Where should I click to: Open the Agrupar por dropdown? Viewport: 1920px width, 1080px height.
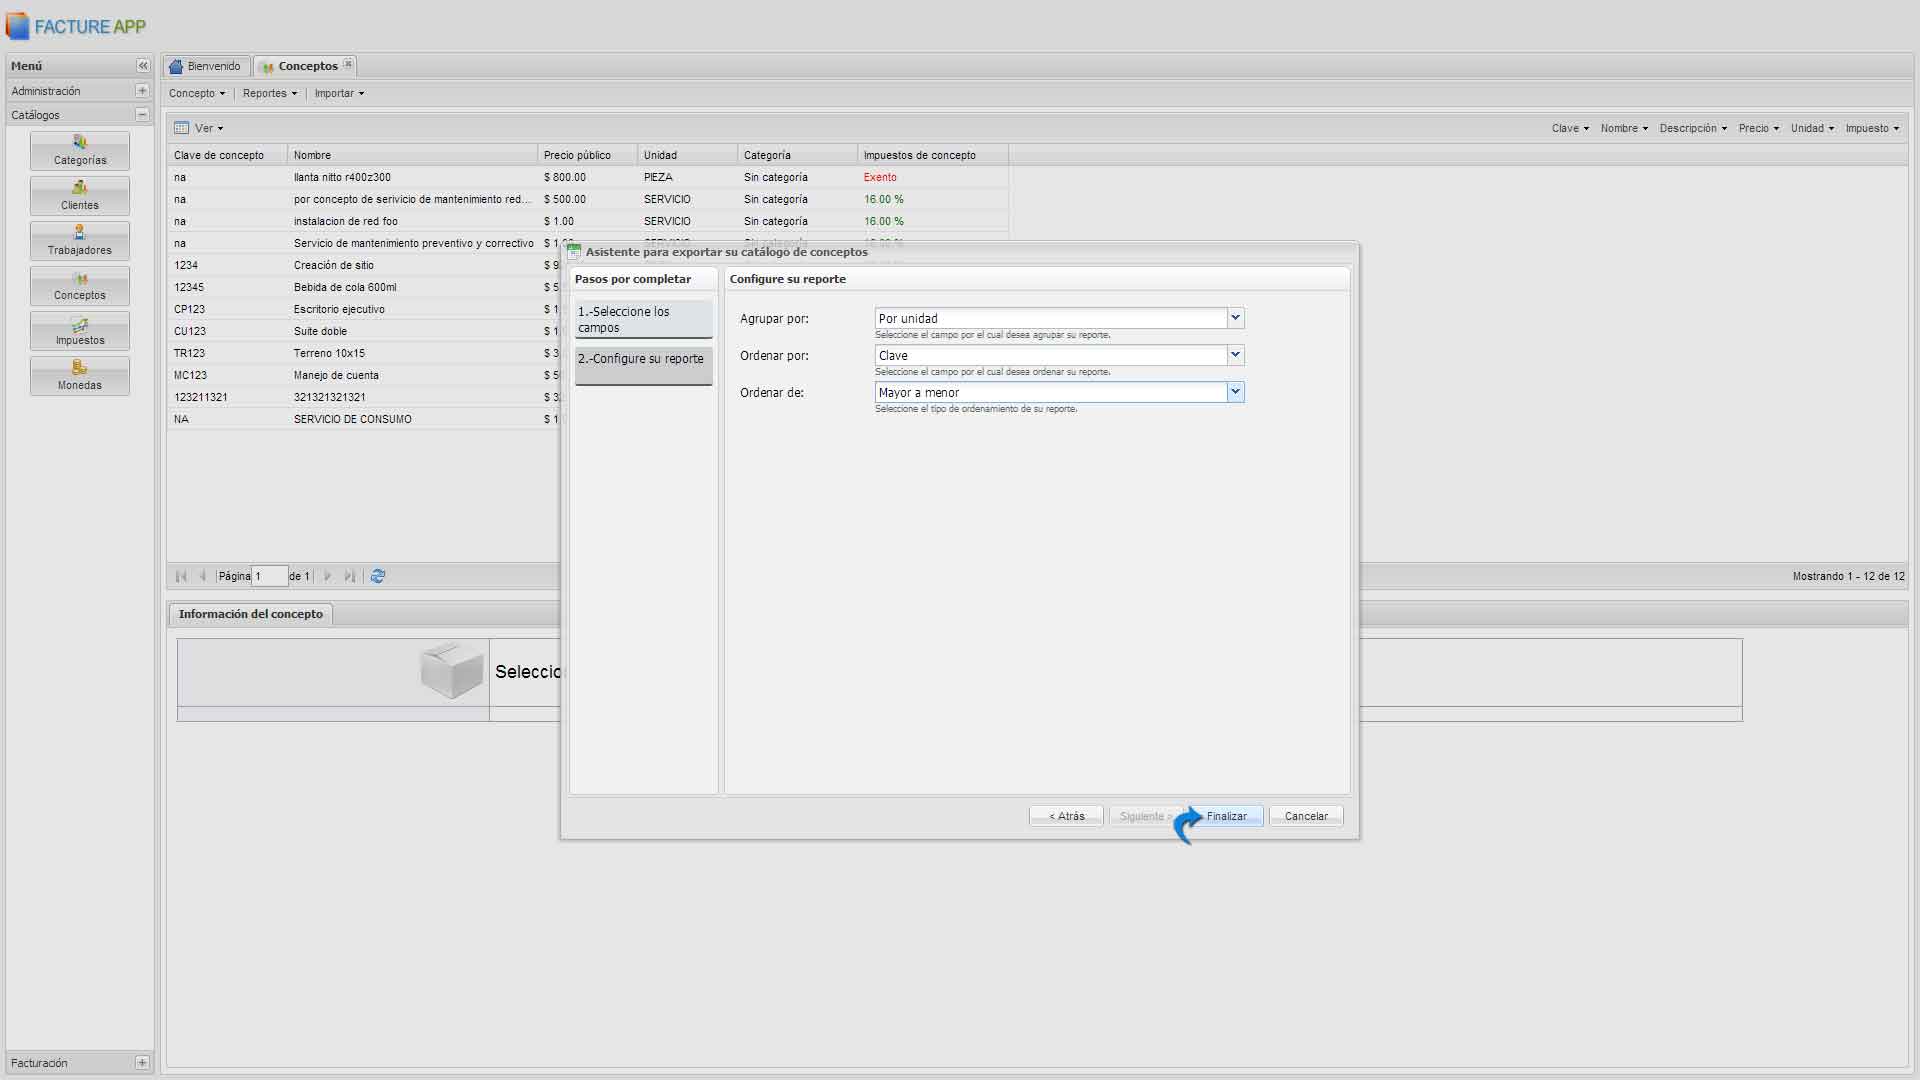(x=1235, y=318)
